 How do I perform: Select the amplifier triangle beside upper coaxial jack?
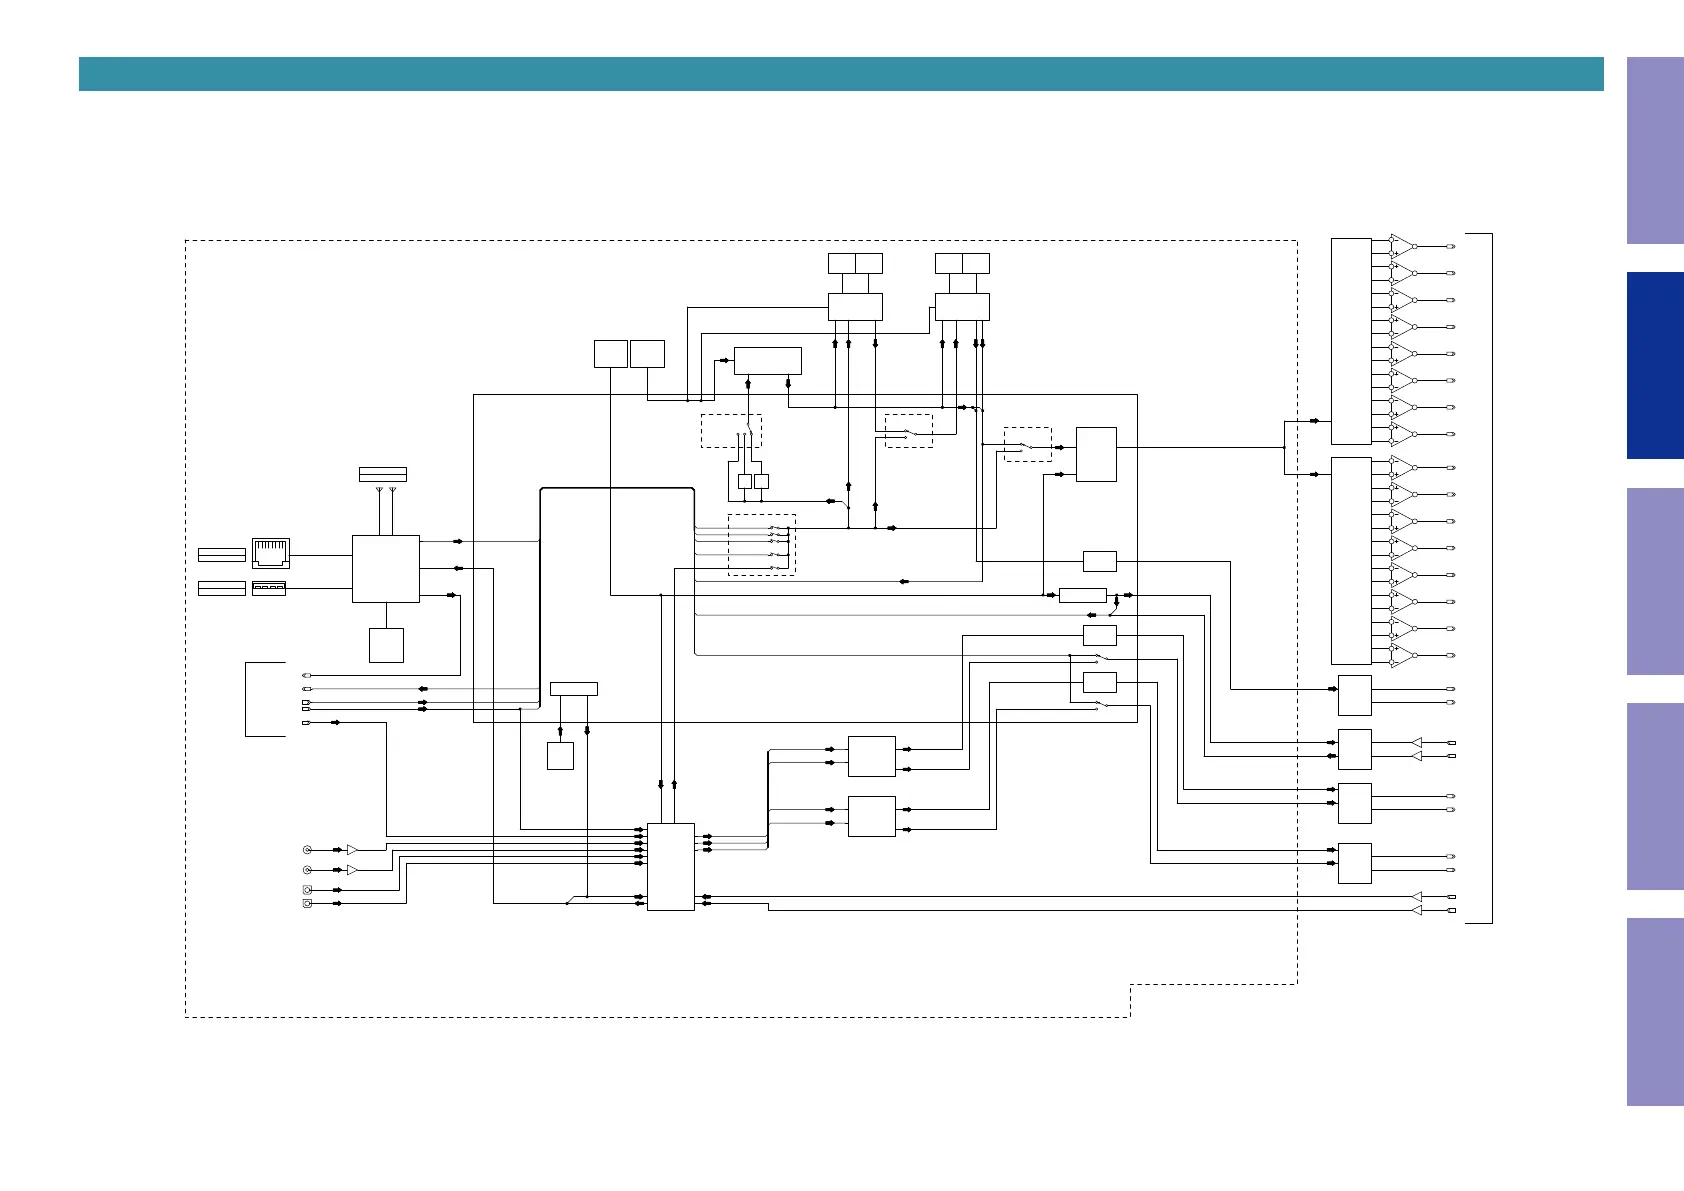(352, 850)
